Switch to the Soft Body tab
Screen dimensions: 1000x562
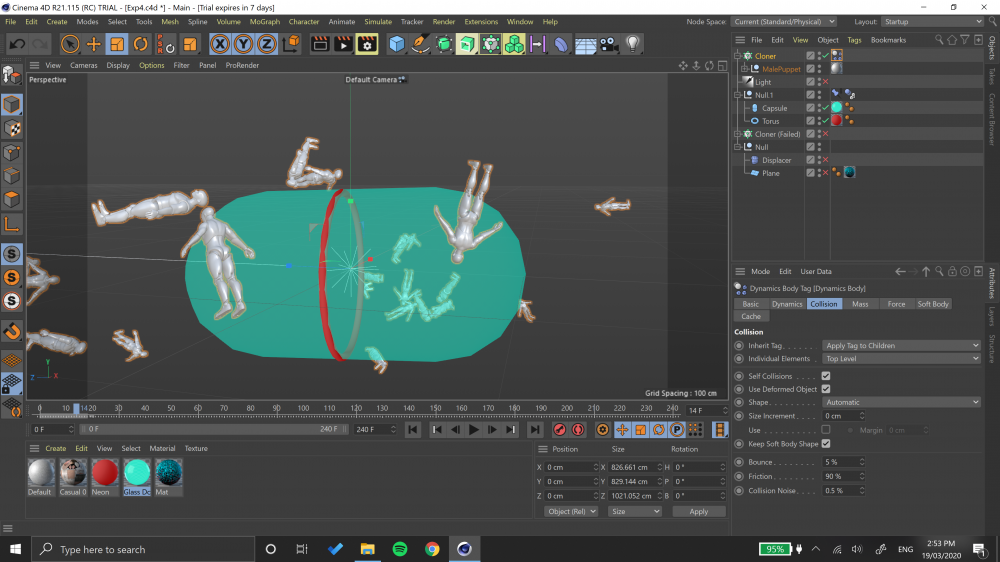(932, 304)
